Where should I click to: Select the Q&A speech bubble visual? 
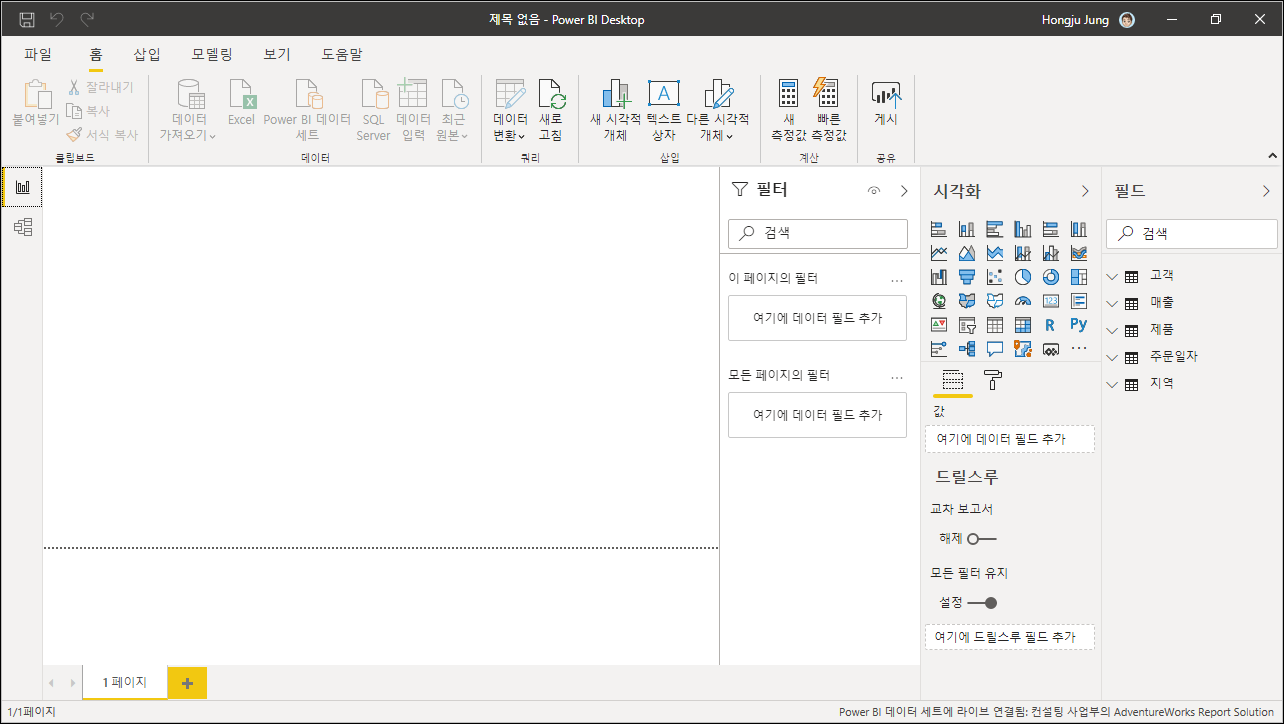pos(994,349)
